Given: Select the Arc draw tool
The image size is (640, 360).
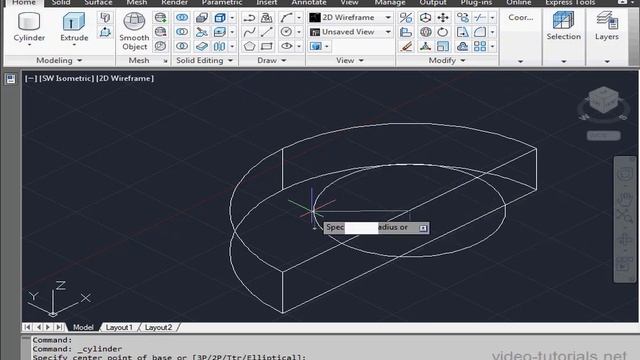Looking at the screenshot, I should pyautogui.click(x=286, y=18).
